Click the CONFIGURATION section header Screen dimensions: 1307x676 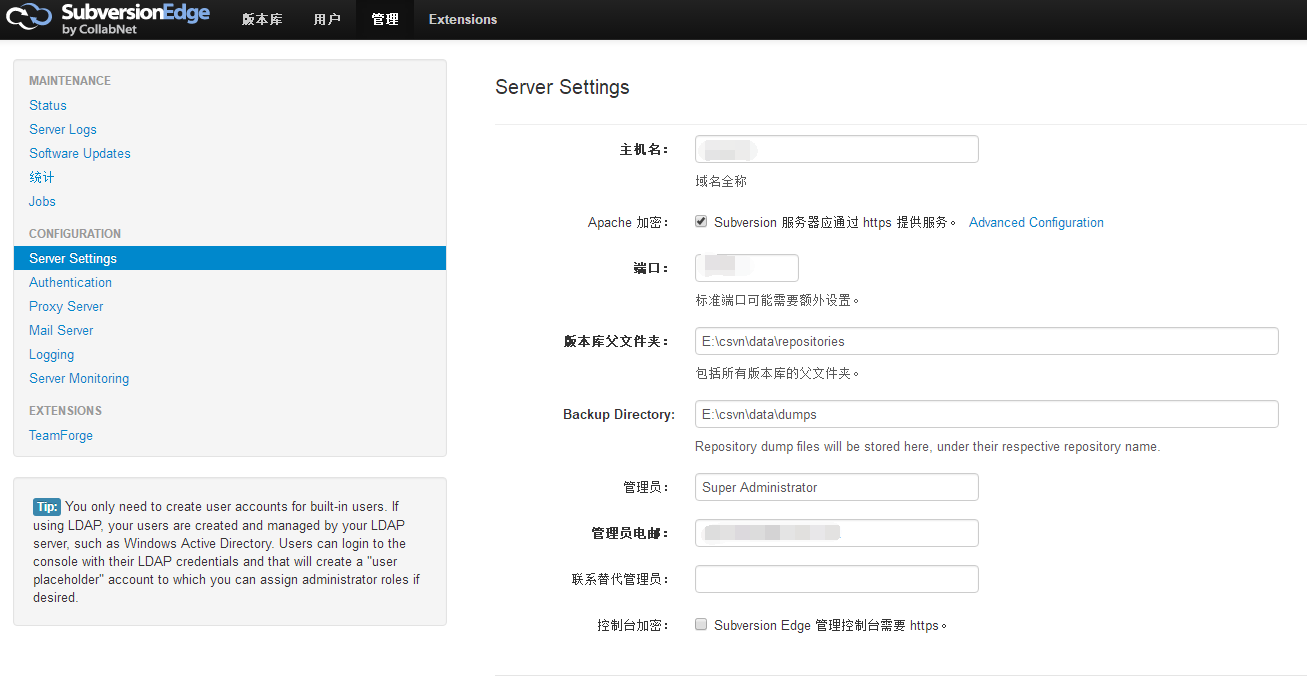[75, 234]
